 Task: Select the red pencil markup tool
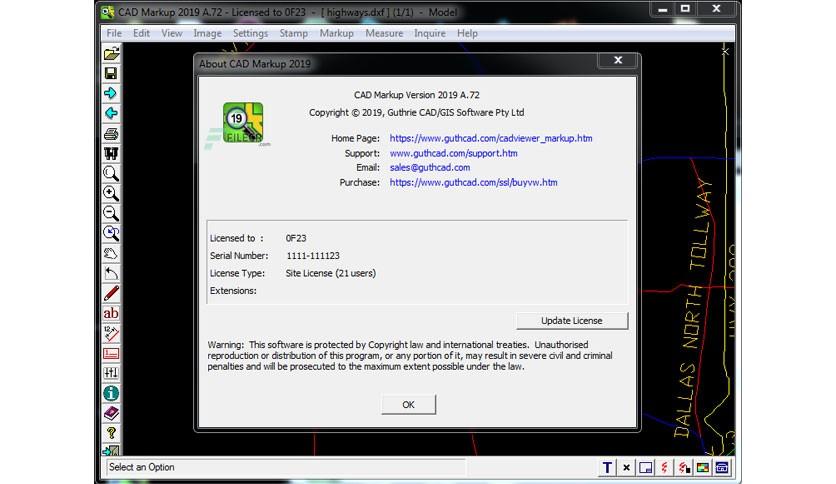(x=111, y=293)
